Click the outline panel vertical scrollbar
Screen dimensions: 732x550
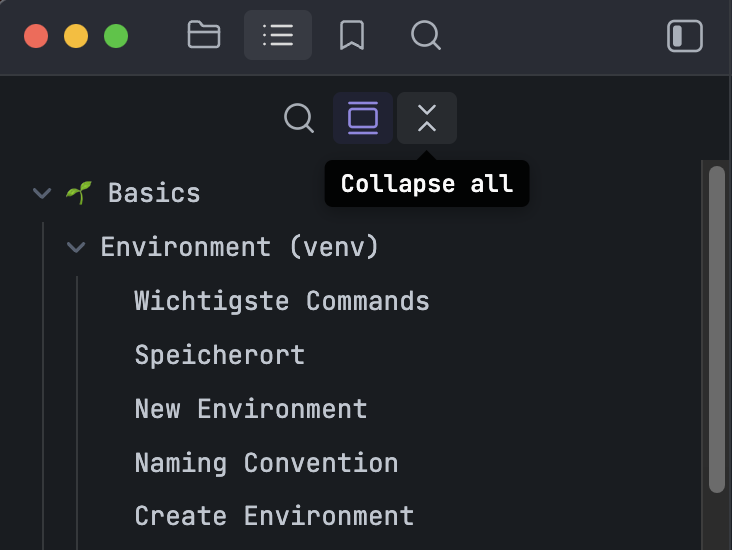point(716,330)
